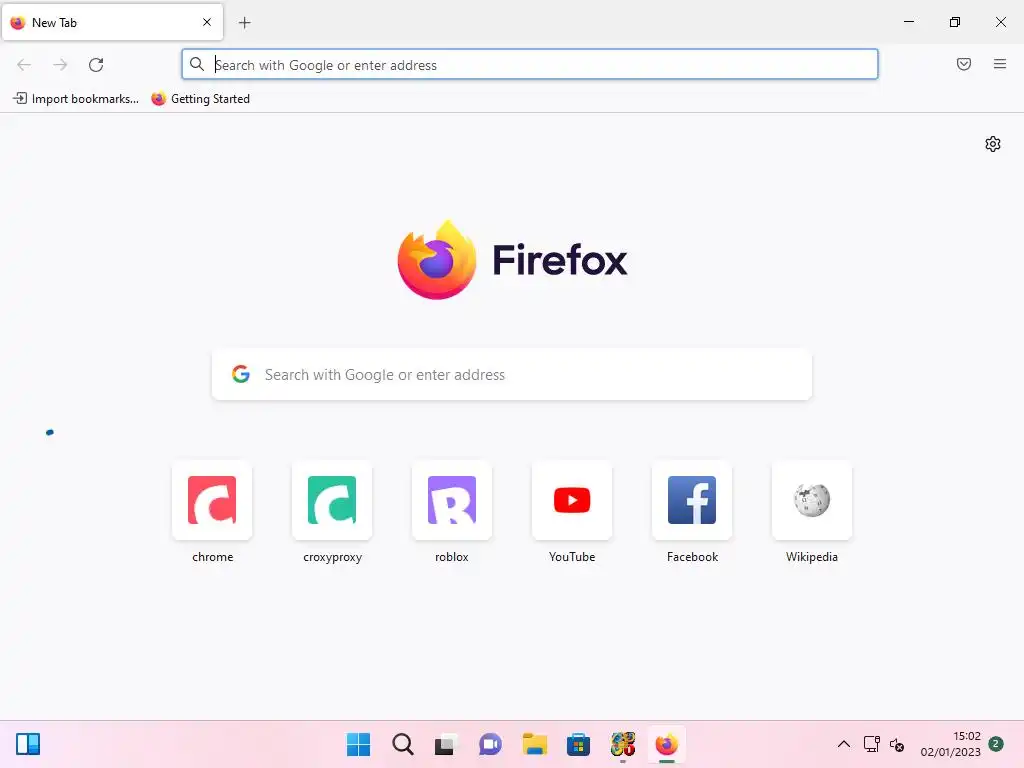This screenshot has width=1024, height=768.
Task: Select the New Tab tab
Action: [112, 22]
